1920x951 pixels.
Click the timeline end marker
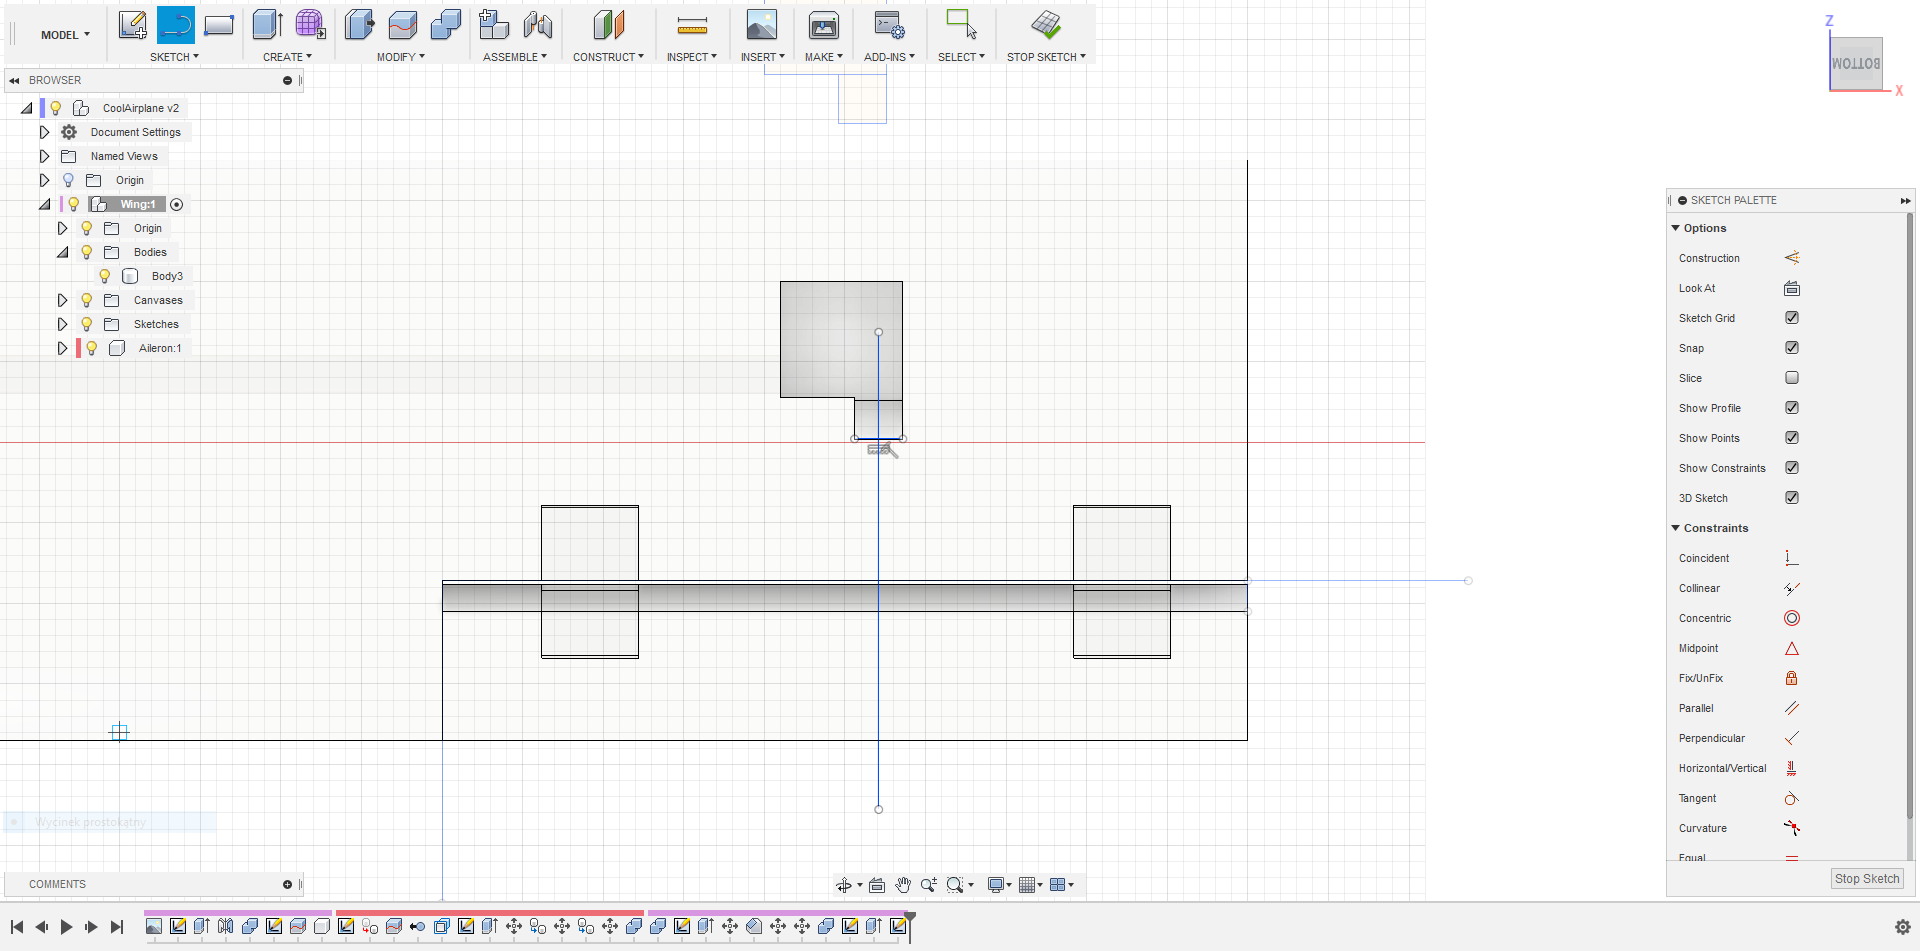(909, 926)
